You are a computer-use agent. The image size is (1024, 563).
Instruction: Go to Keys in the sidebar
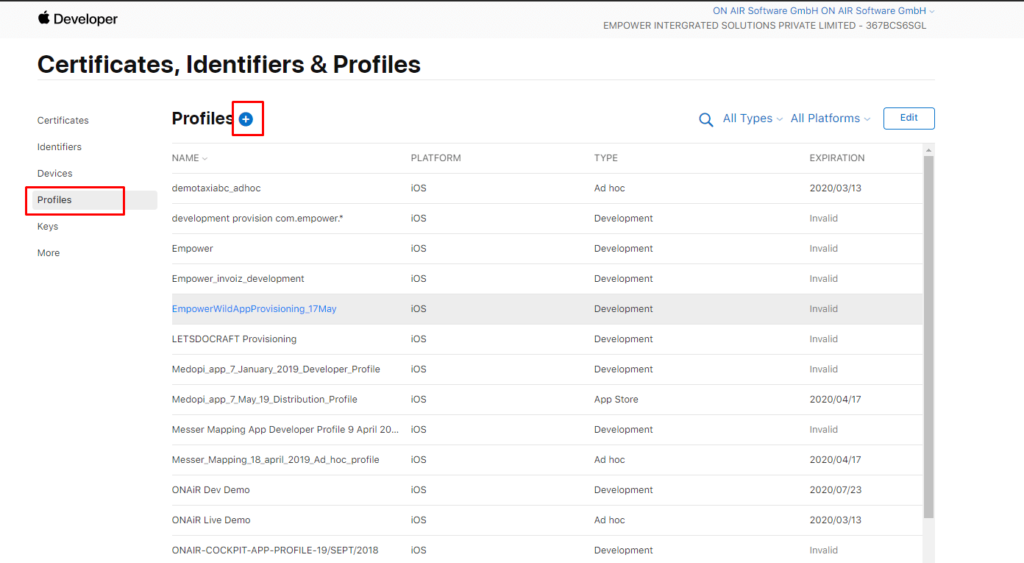[48, 226]
